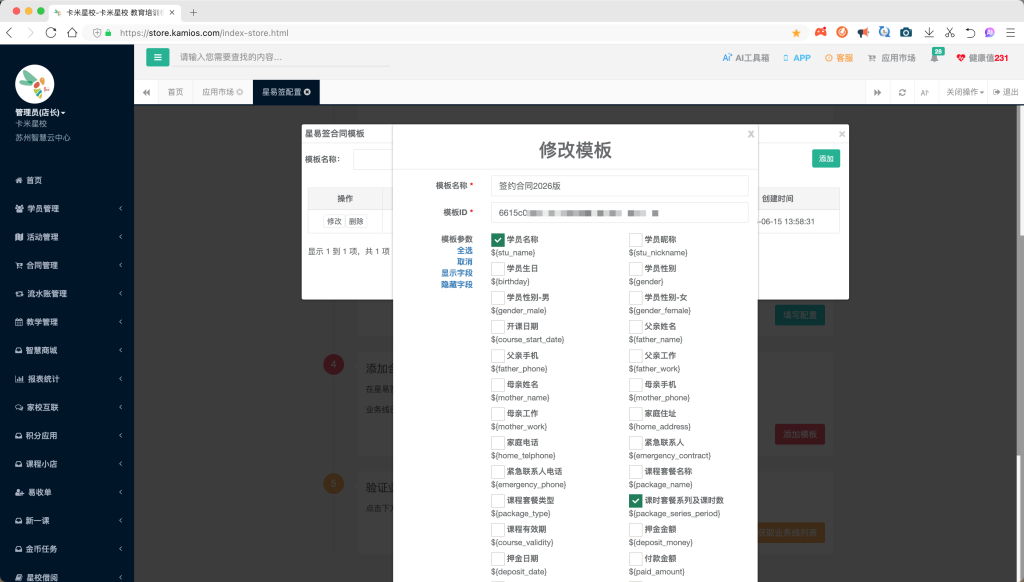
Task: Click the tab strip rewind arrows icon
Action: tap(146, 92)
